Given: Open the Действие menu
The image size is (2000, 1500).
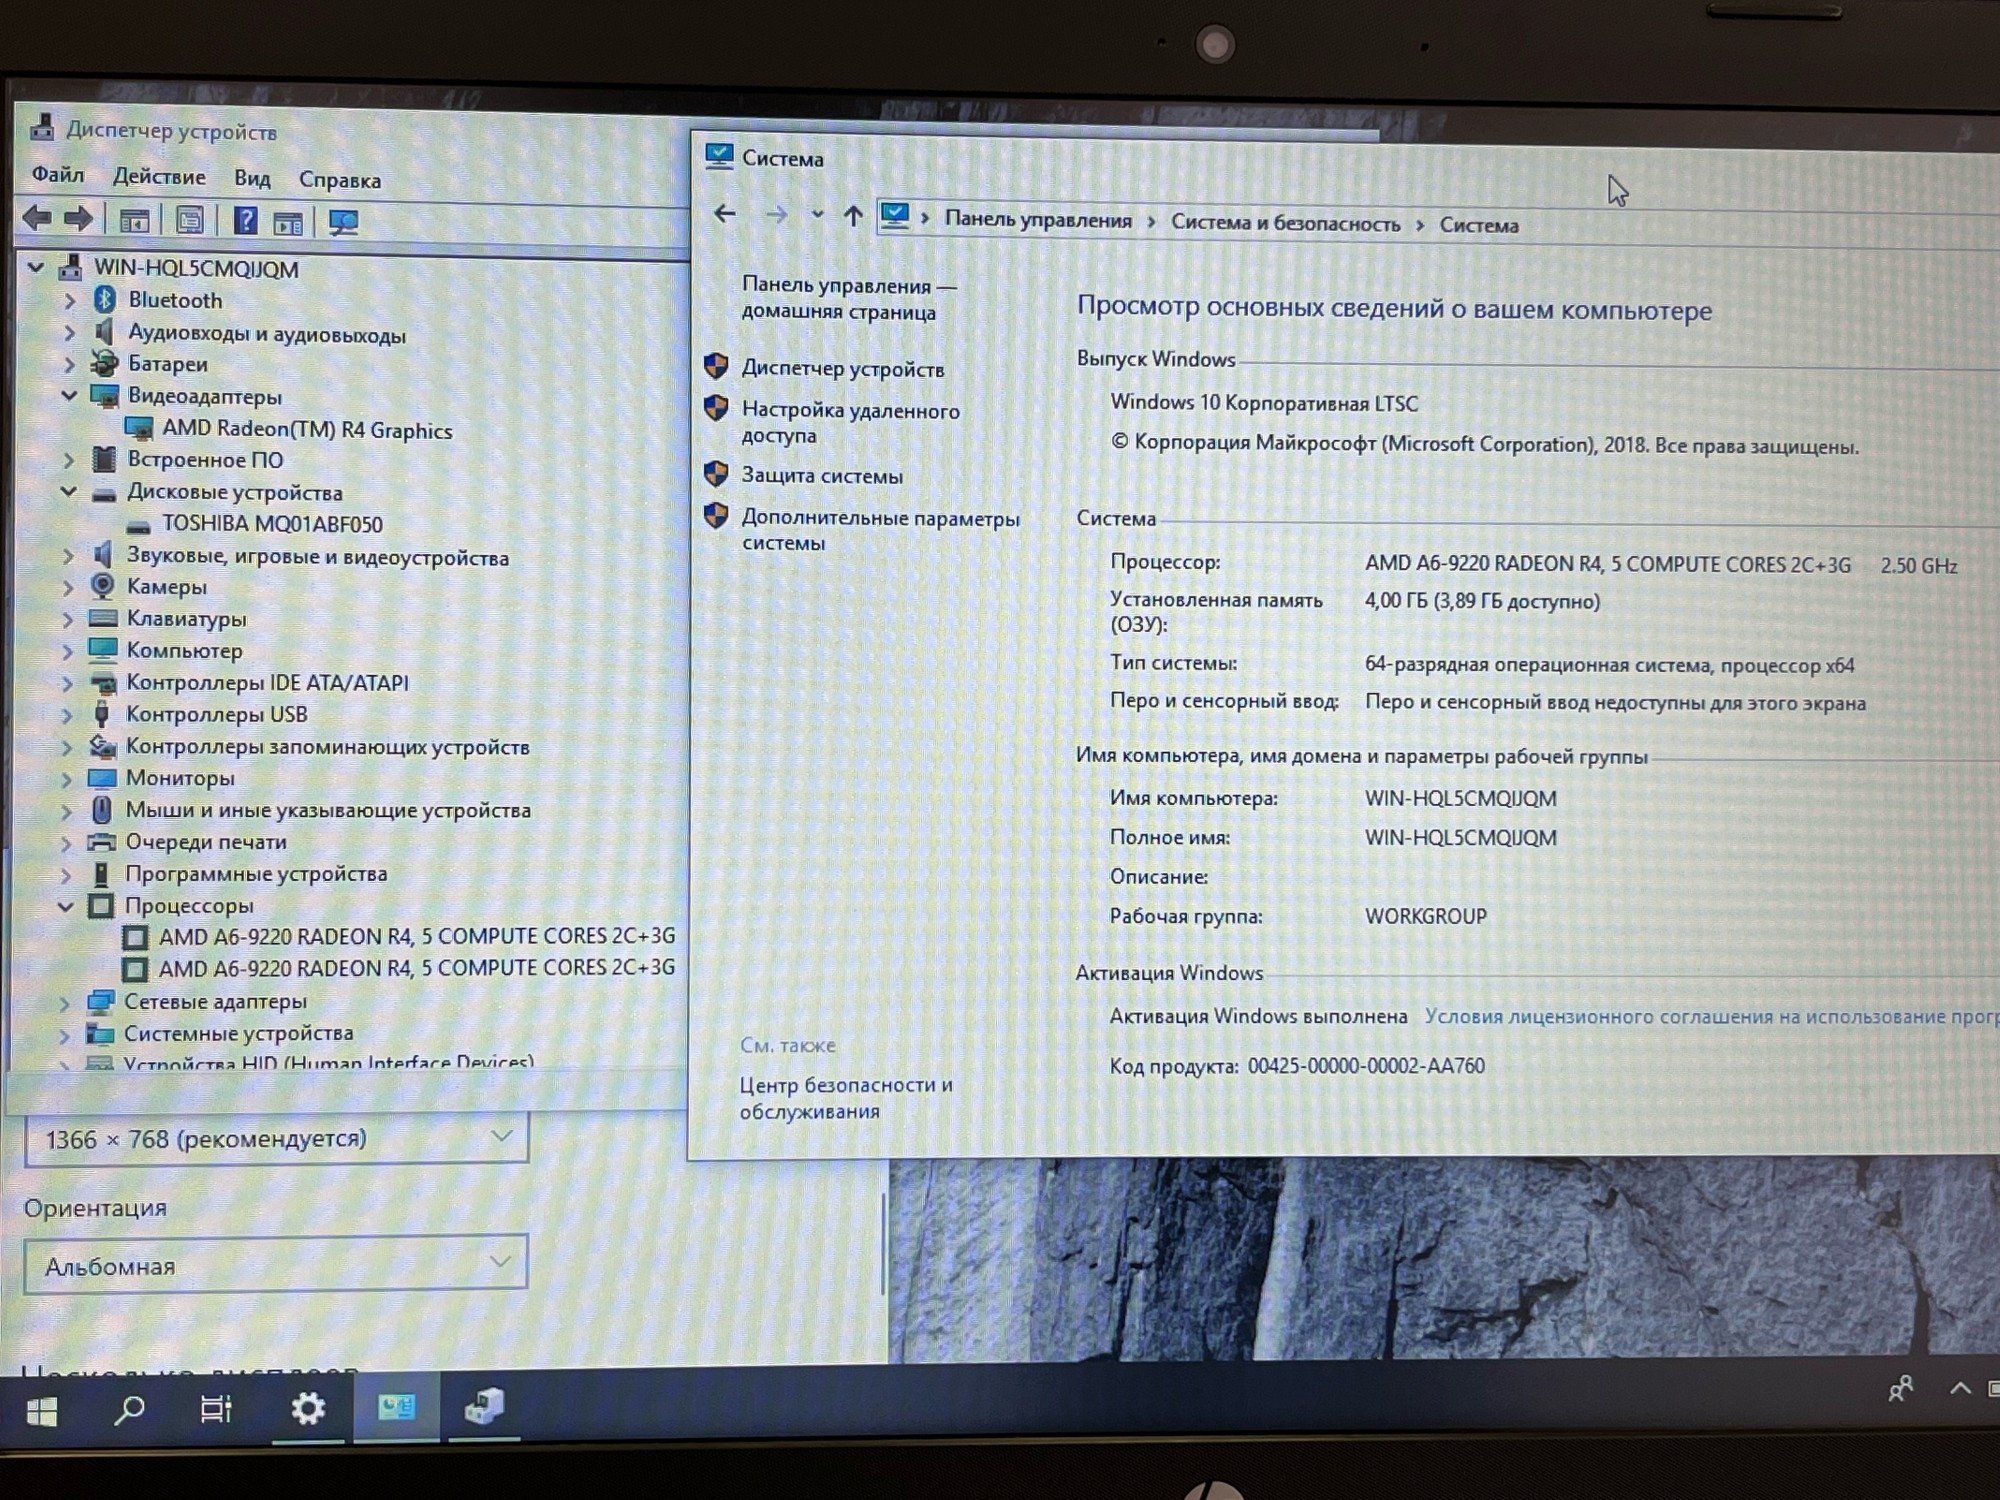Looking at the screenshot, I should coord(159,177).
